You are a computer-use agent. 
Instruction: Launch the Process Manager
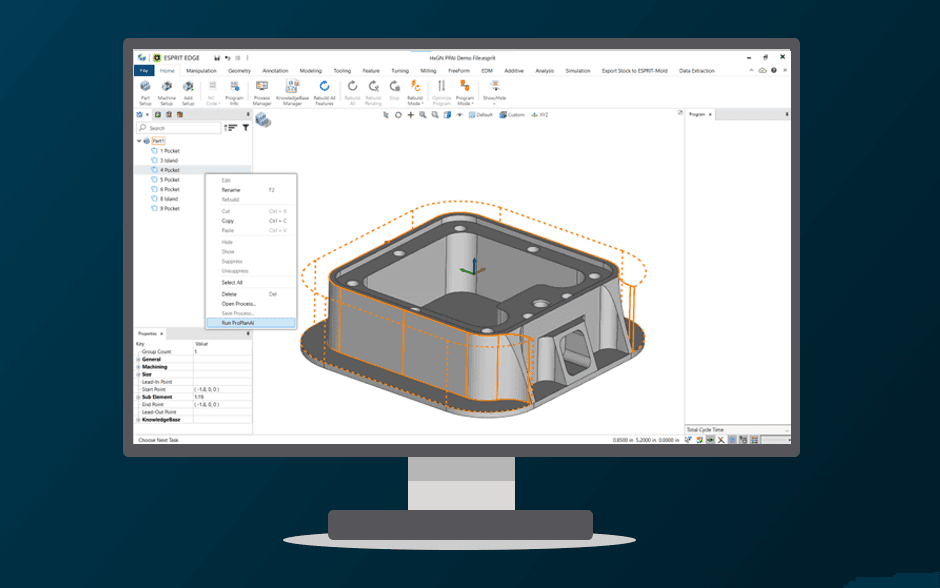263,92
